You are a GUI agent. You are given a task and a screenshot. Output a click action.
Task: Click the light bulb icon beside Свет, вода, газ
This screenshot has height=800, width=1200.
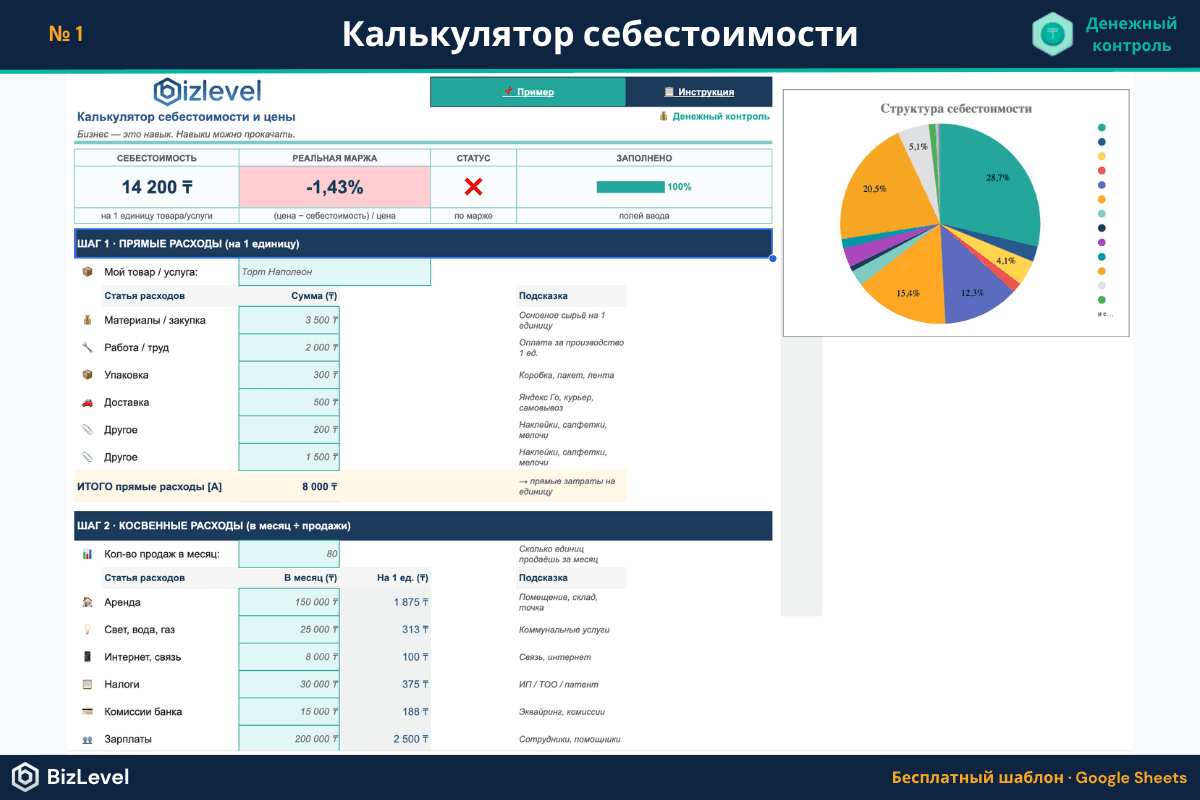coord(89,629)
